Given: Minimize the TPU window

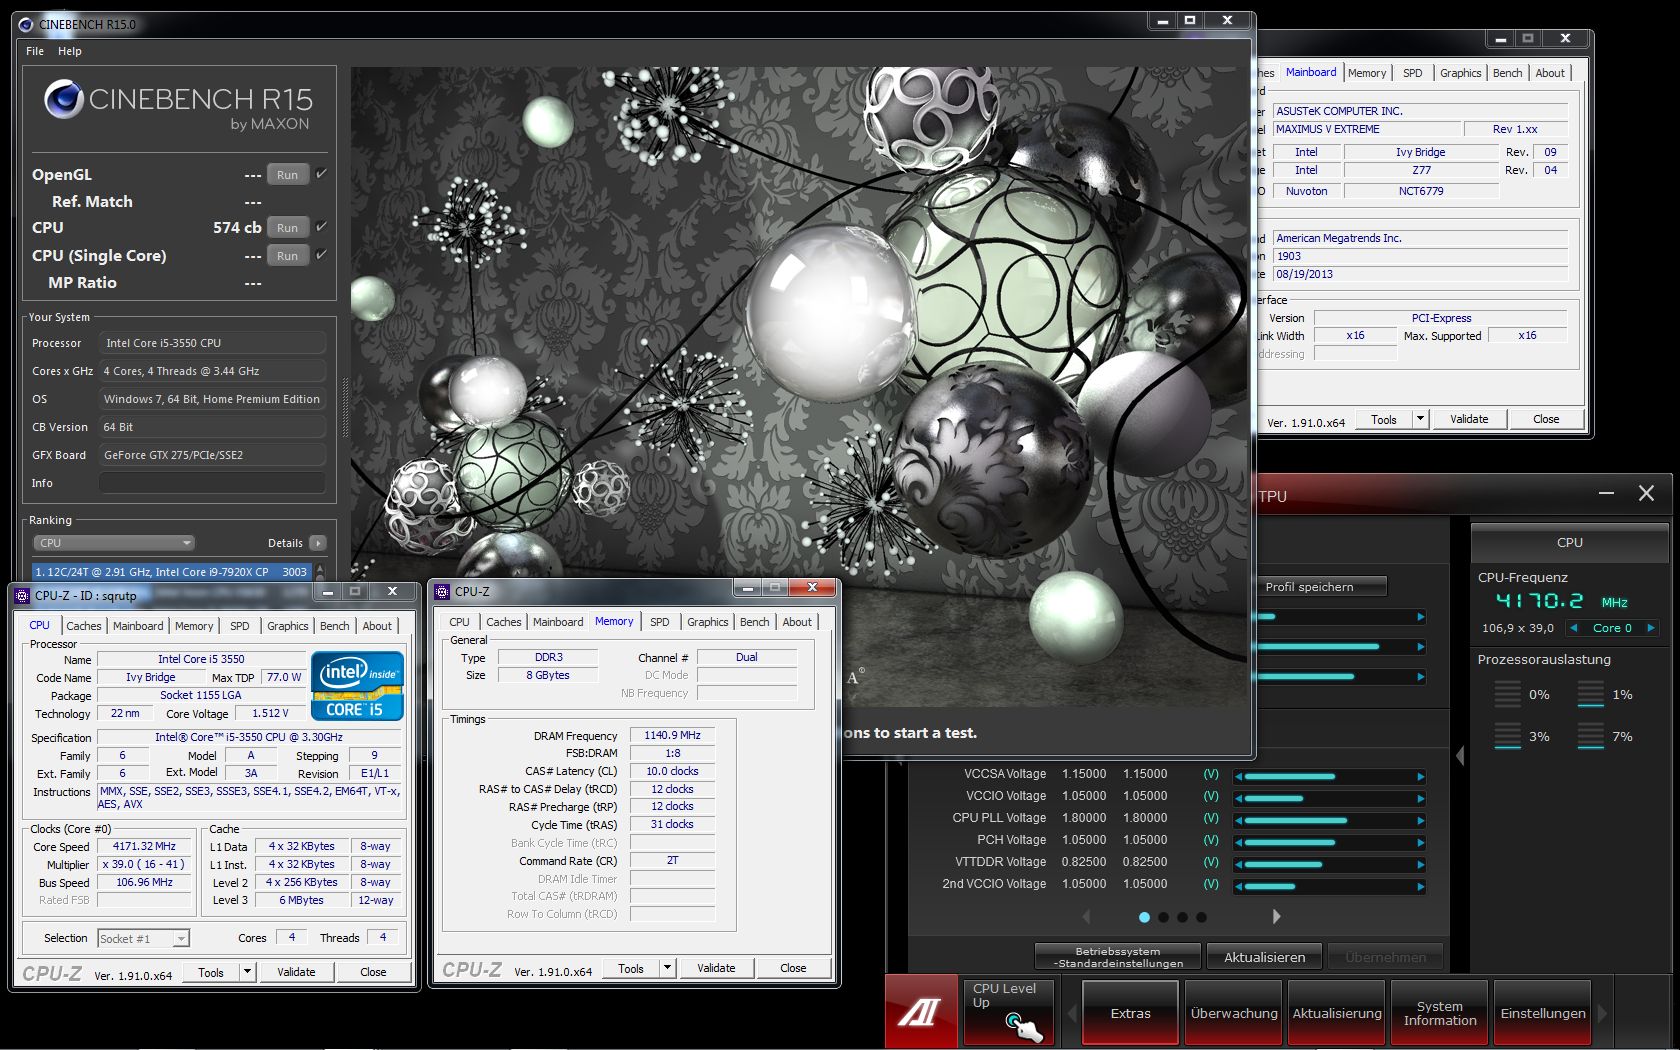Looking at the screenshot, I should (x=1606, y=493).
